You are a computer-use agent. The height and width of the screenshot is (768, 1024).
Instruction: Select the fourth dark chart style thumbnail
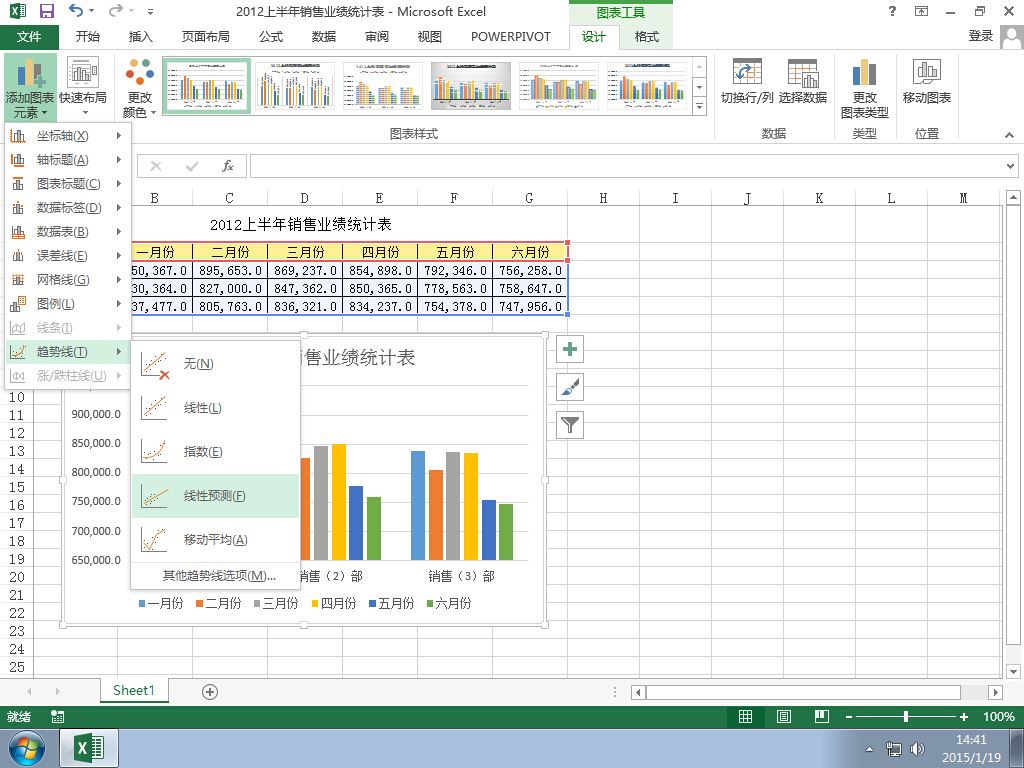click(470, 86)
